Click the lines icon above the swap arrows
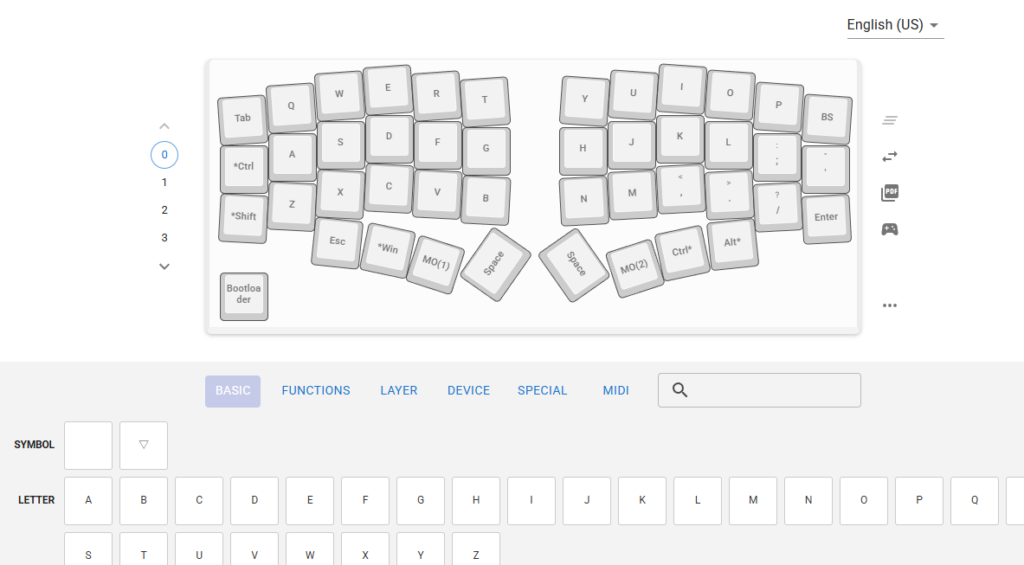The width and height of the screenshot is (1024, 565). (889, 121)
